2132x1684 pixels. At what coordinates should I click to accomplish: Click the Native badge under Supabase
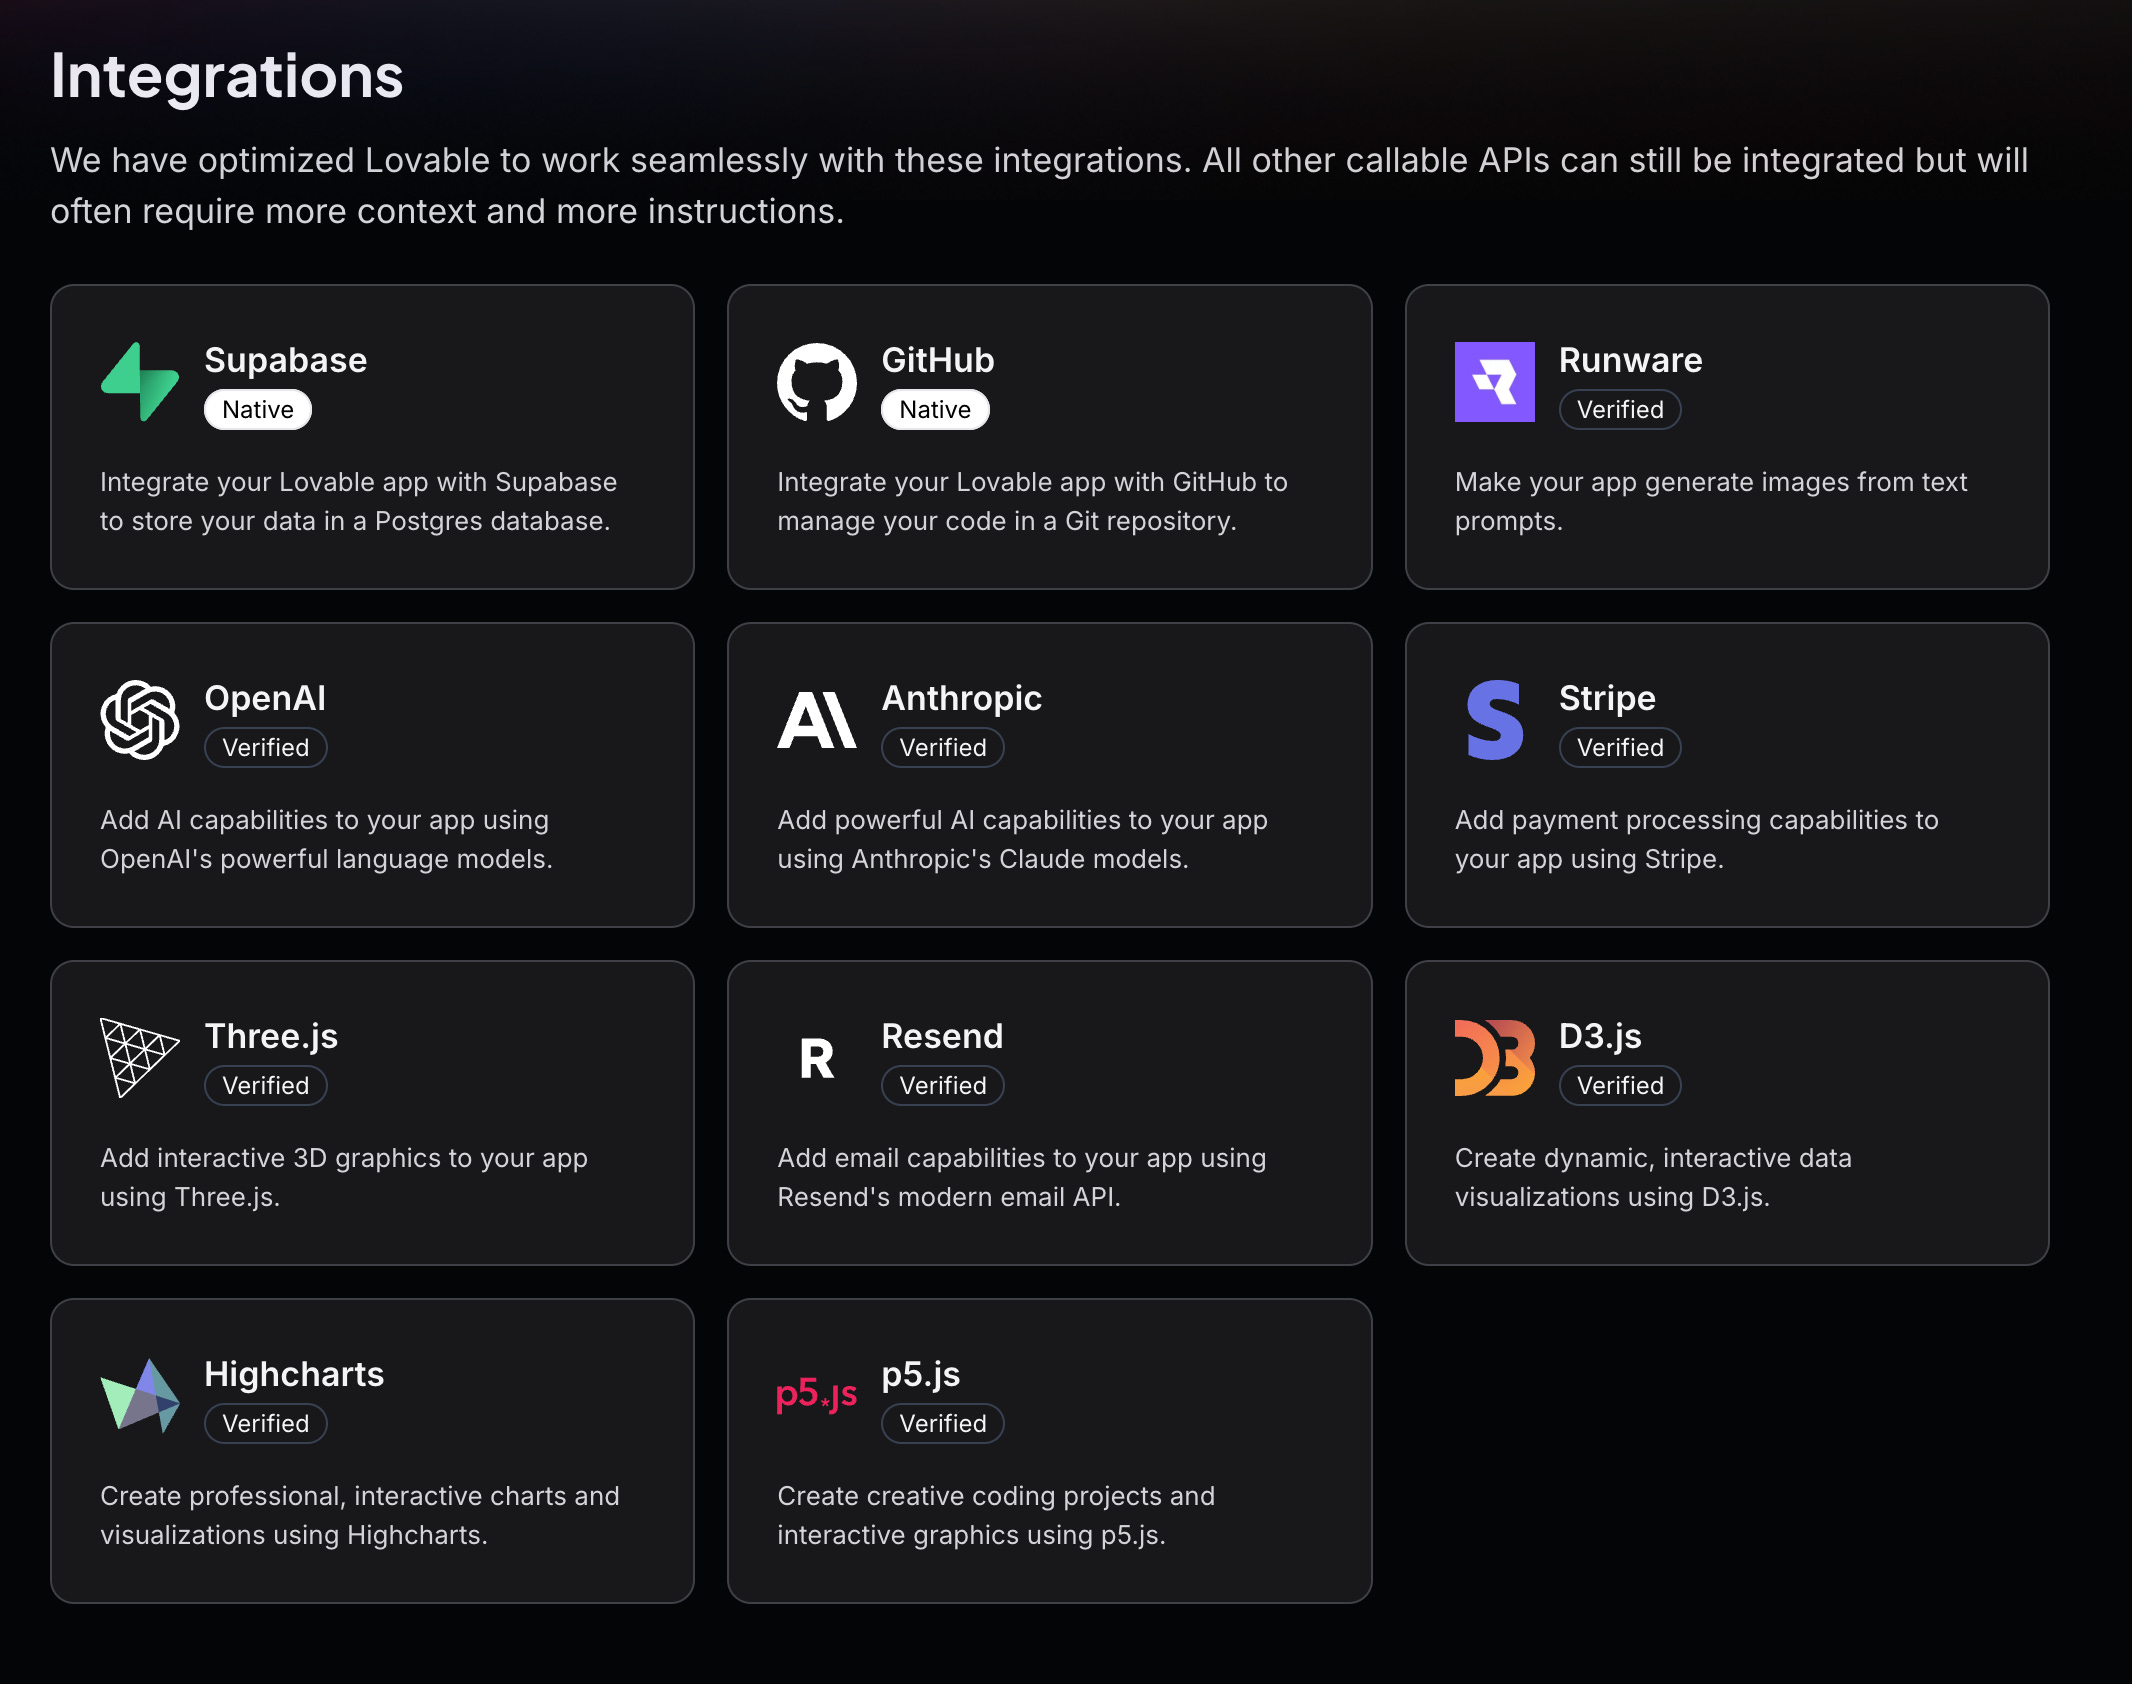point(258,410)
